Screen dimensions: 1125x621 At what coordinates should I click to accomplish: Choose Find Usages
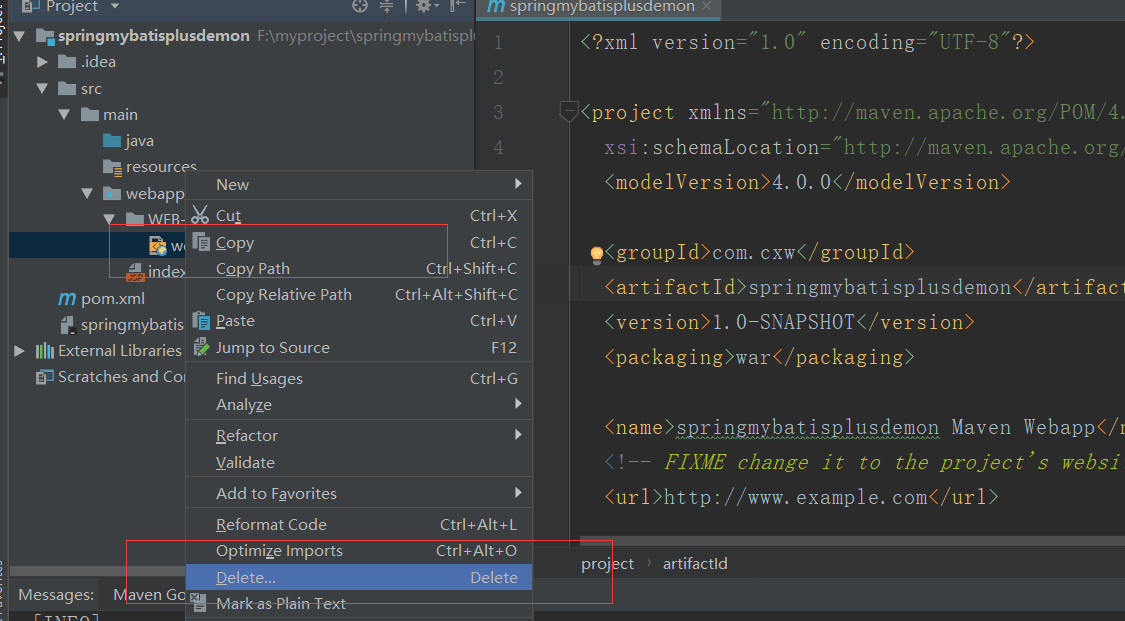point(359,378)
